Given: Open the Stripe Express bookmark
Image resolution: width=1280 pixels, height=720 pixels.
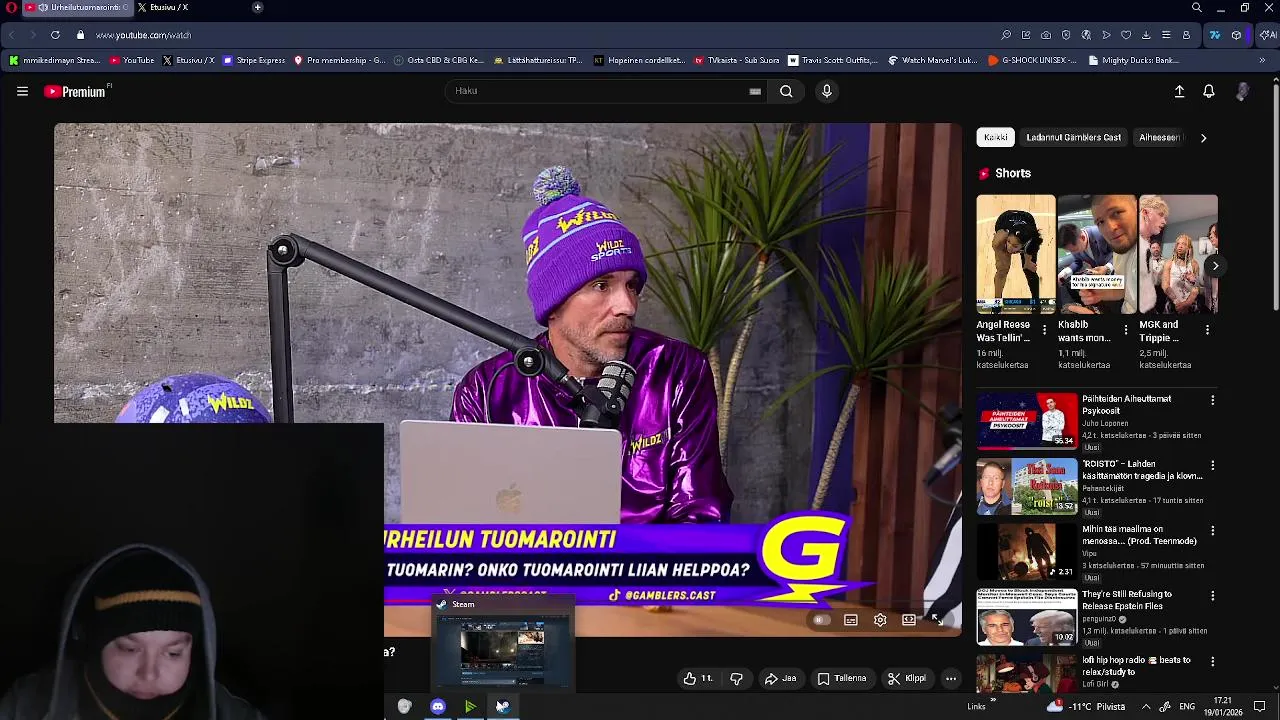Looking at the screenshot, I should (x=254, y=60).
